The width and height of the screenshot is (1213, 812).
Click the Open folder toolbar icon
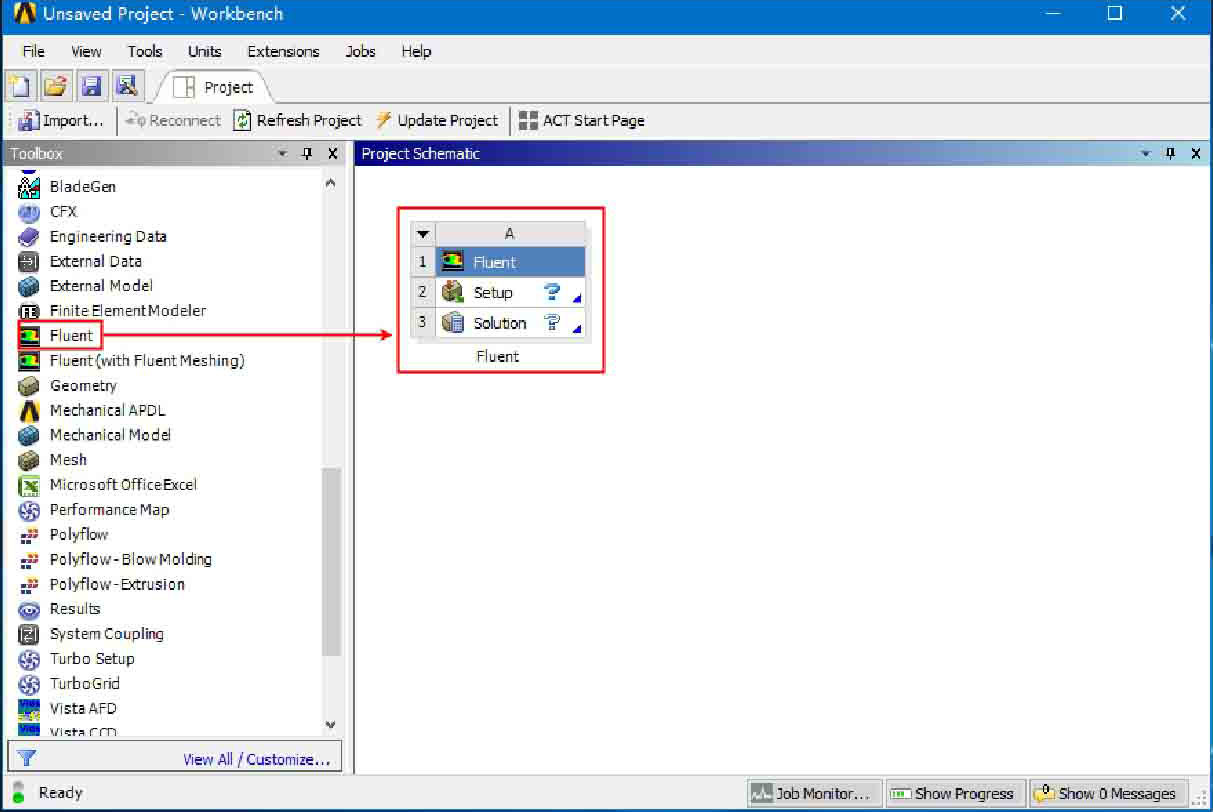[56, 87]
